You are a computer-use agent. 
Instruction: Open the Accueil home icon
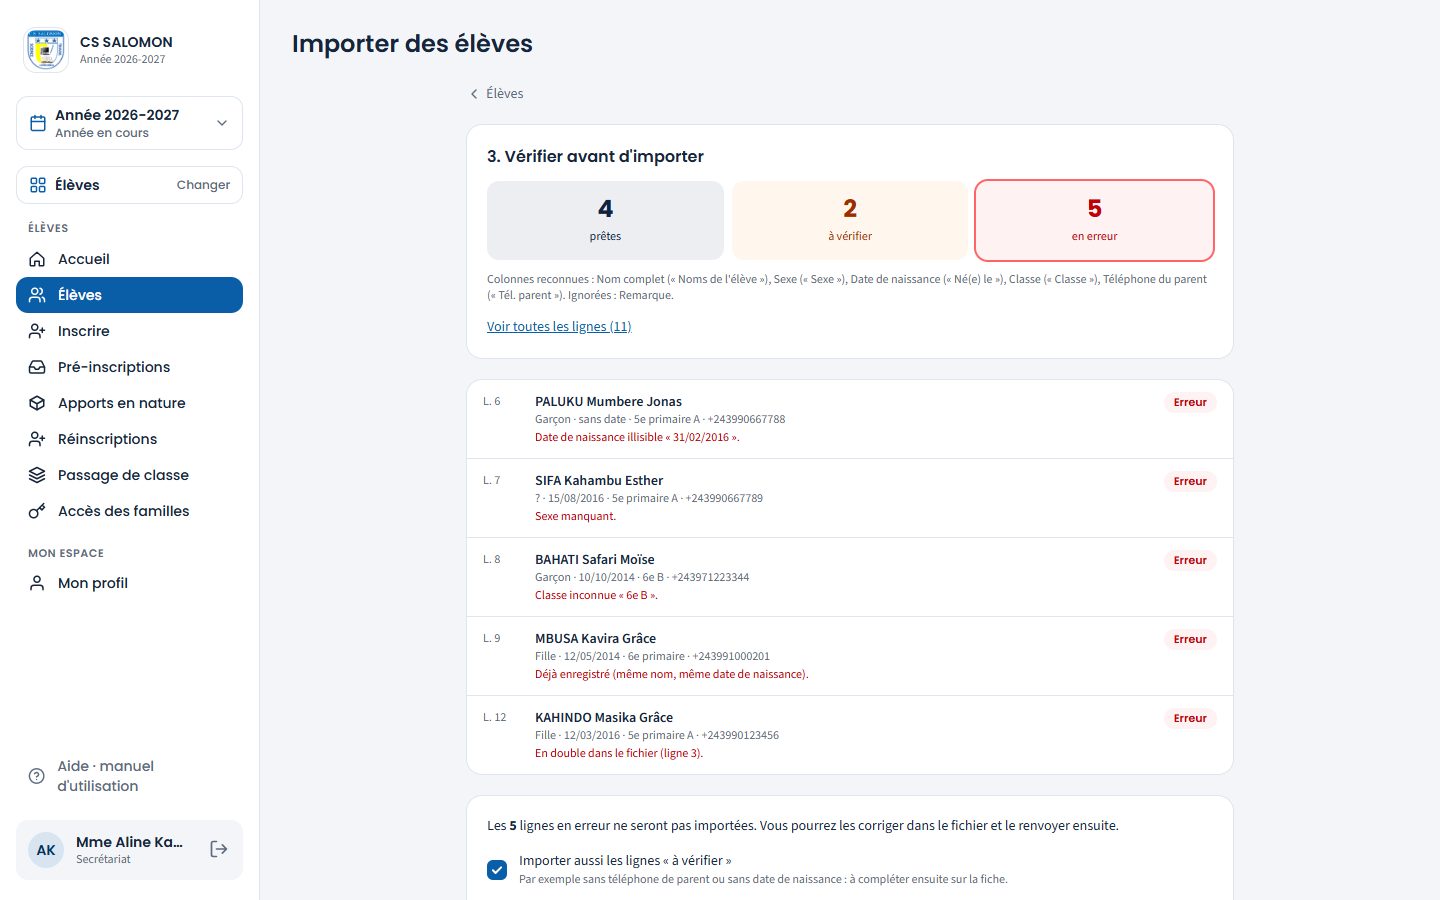pyautogui.click(x=37, y=259)
